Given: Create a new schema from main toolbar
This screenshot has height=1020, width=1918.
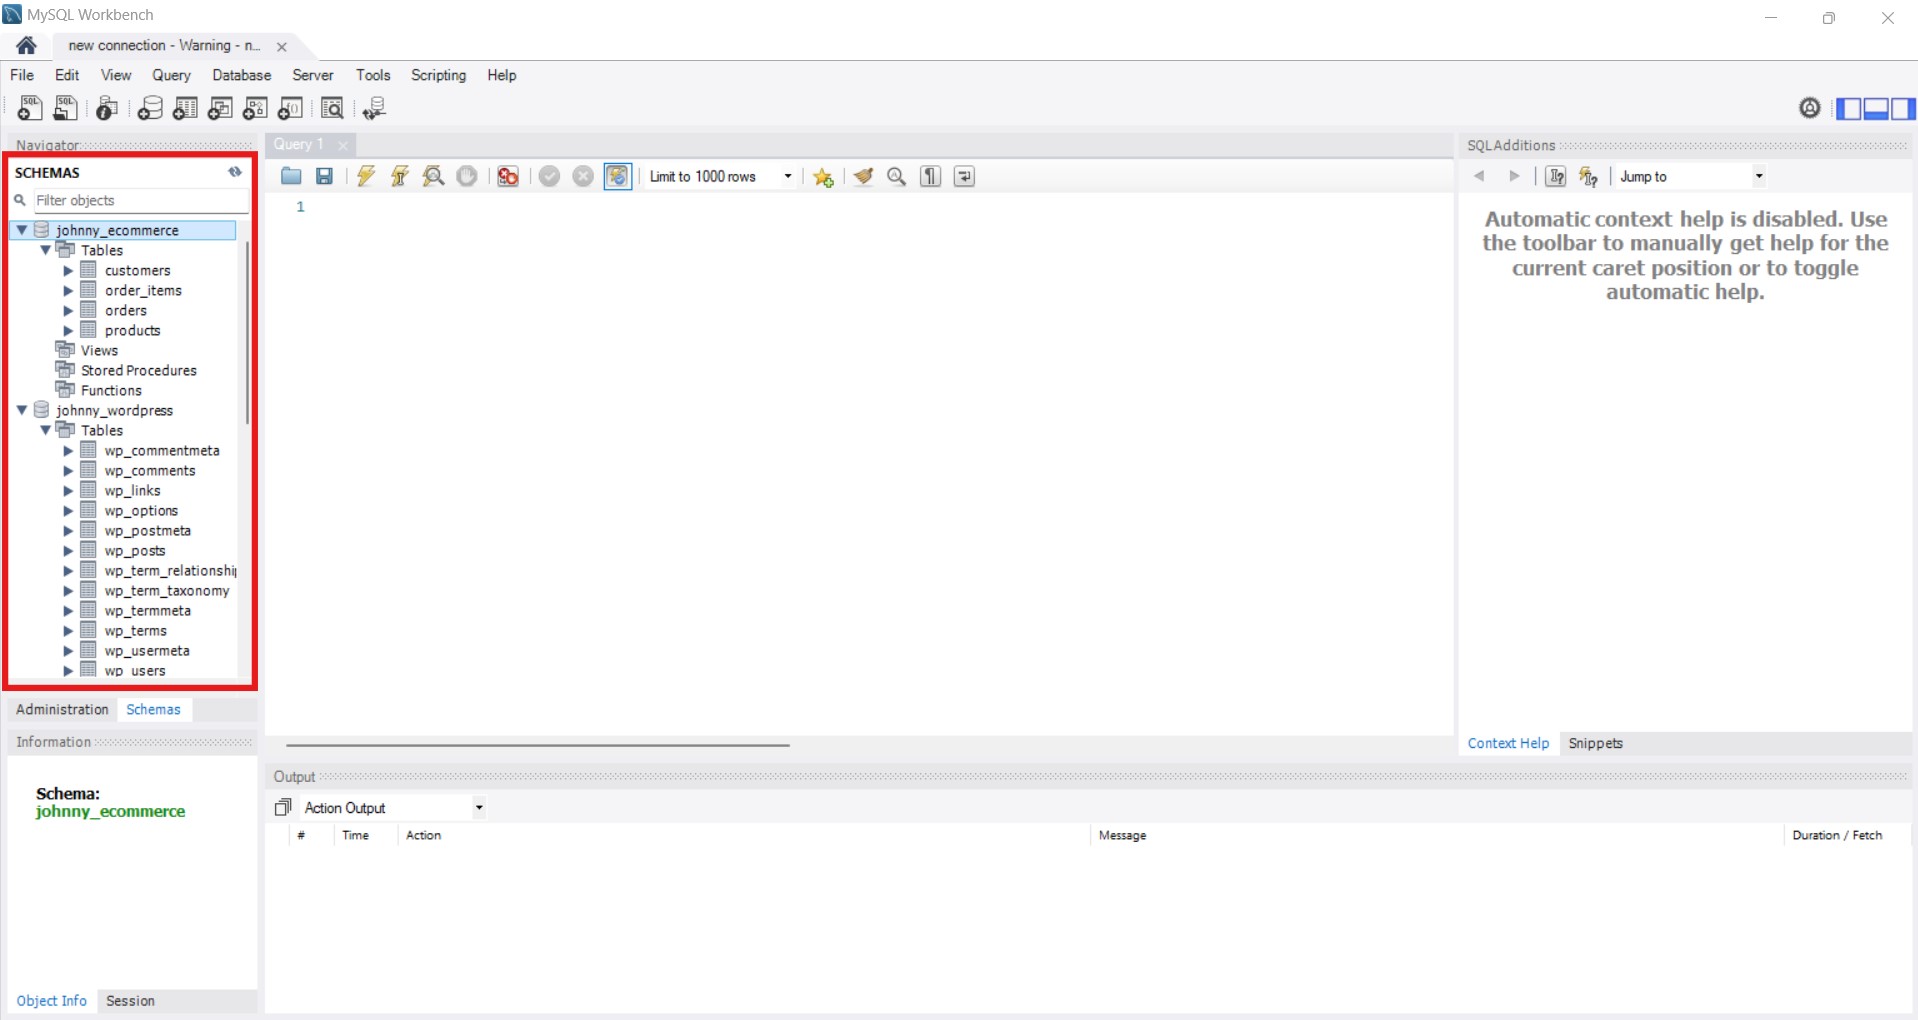Looking at the screenshot, I should (x=150, y=108).
